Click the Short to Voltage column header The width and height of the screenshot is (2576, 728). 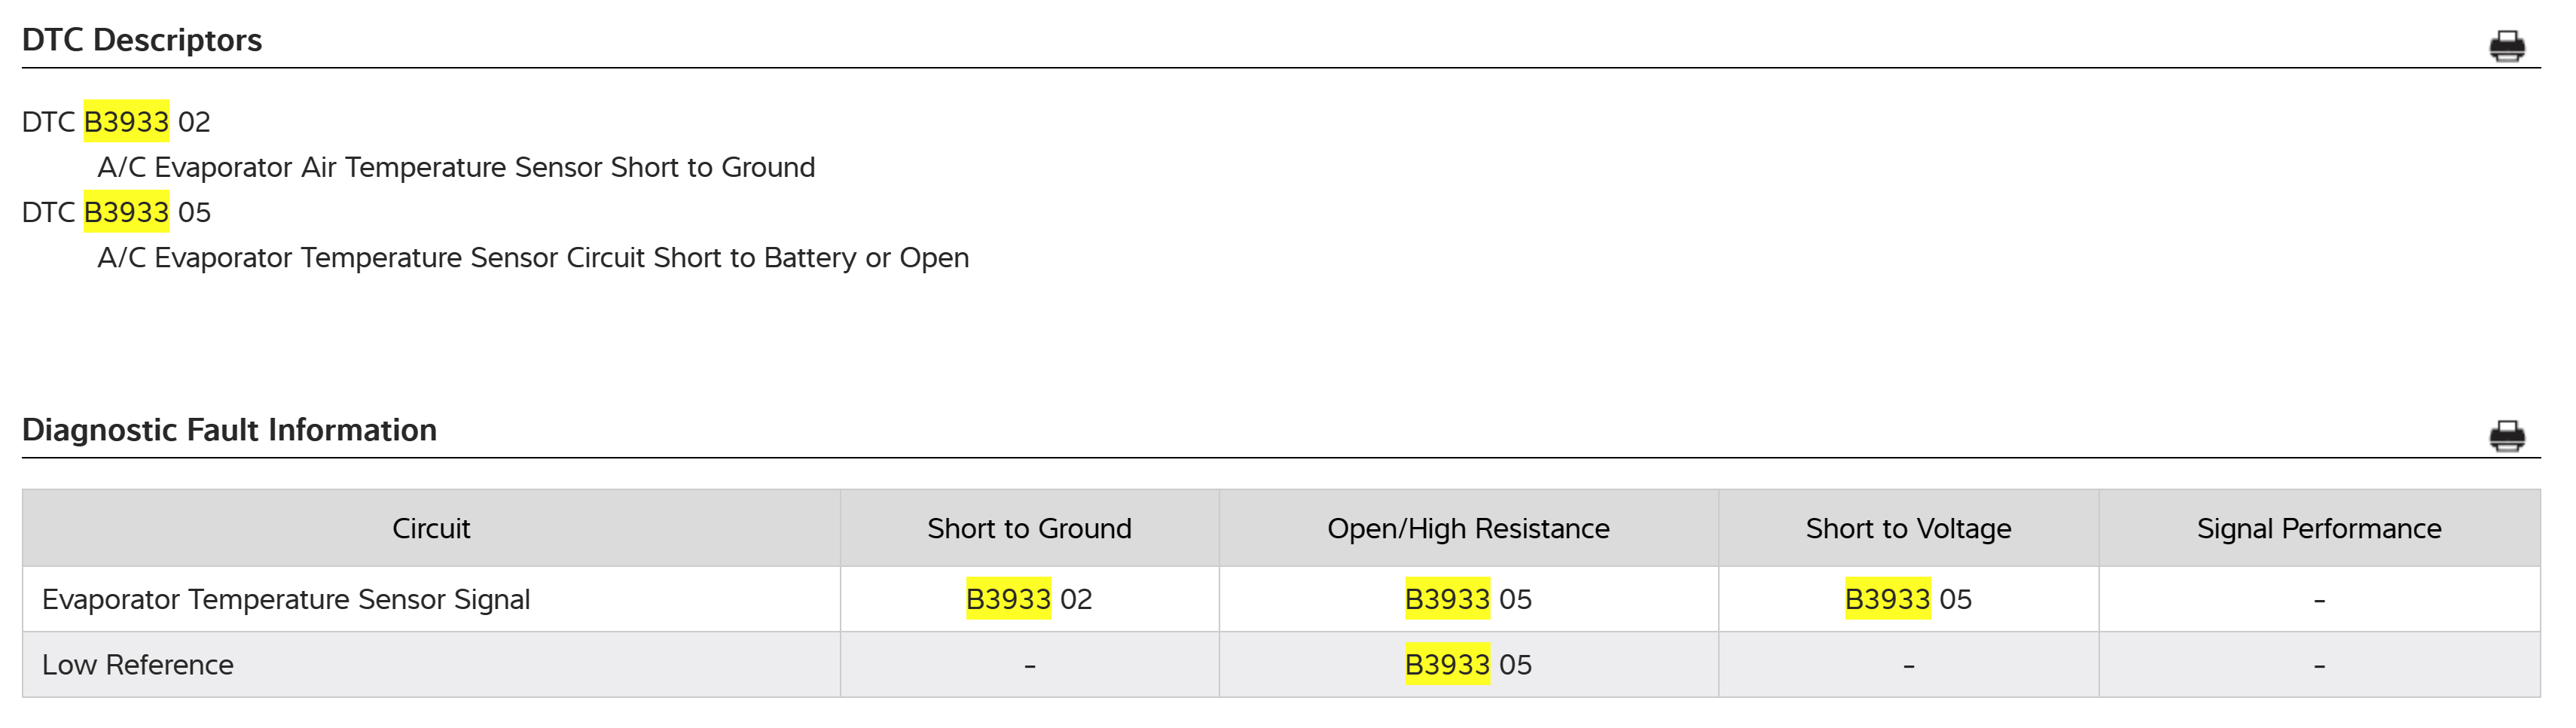point(1908,528)
